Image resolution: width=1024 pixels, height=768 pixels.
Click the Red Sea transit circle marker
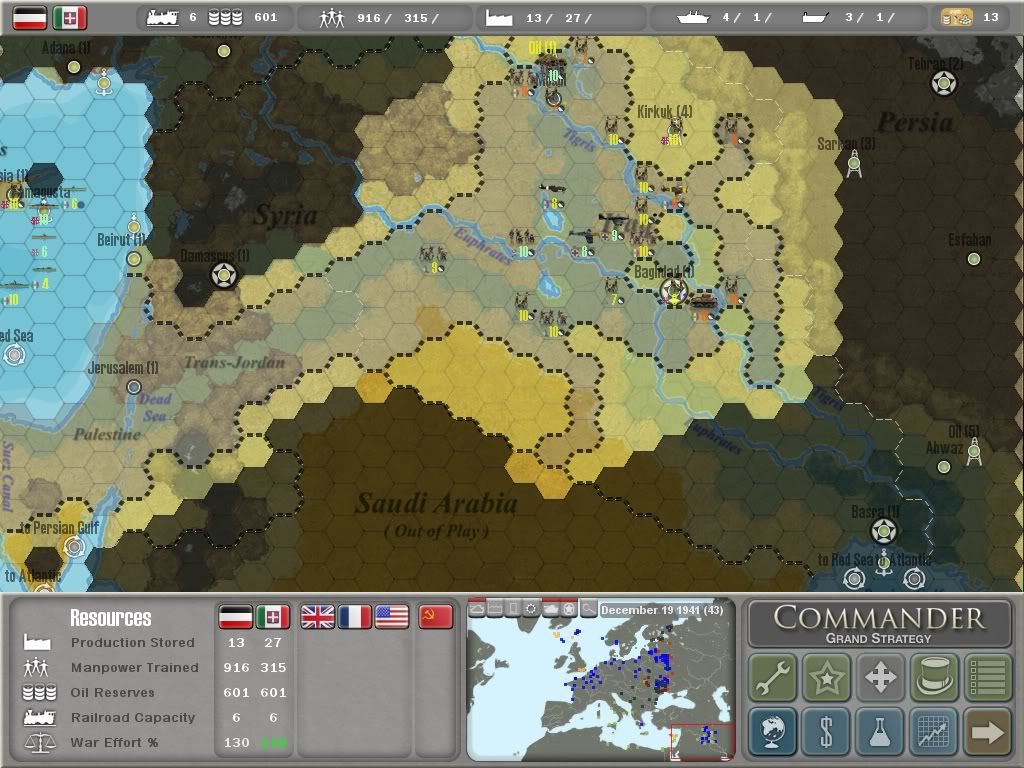point(14,355)
